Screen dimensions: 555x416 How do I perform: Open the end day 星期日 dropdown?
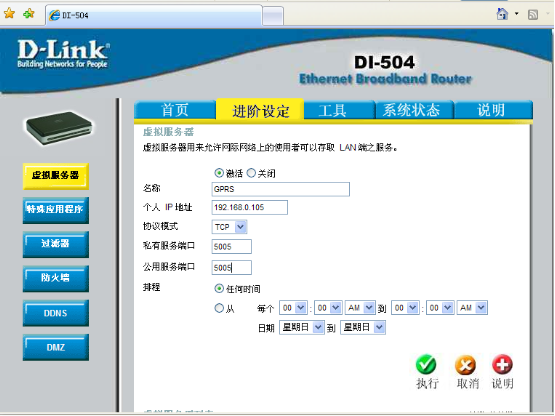click(x=362, y=327)
